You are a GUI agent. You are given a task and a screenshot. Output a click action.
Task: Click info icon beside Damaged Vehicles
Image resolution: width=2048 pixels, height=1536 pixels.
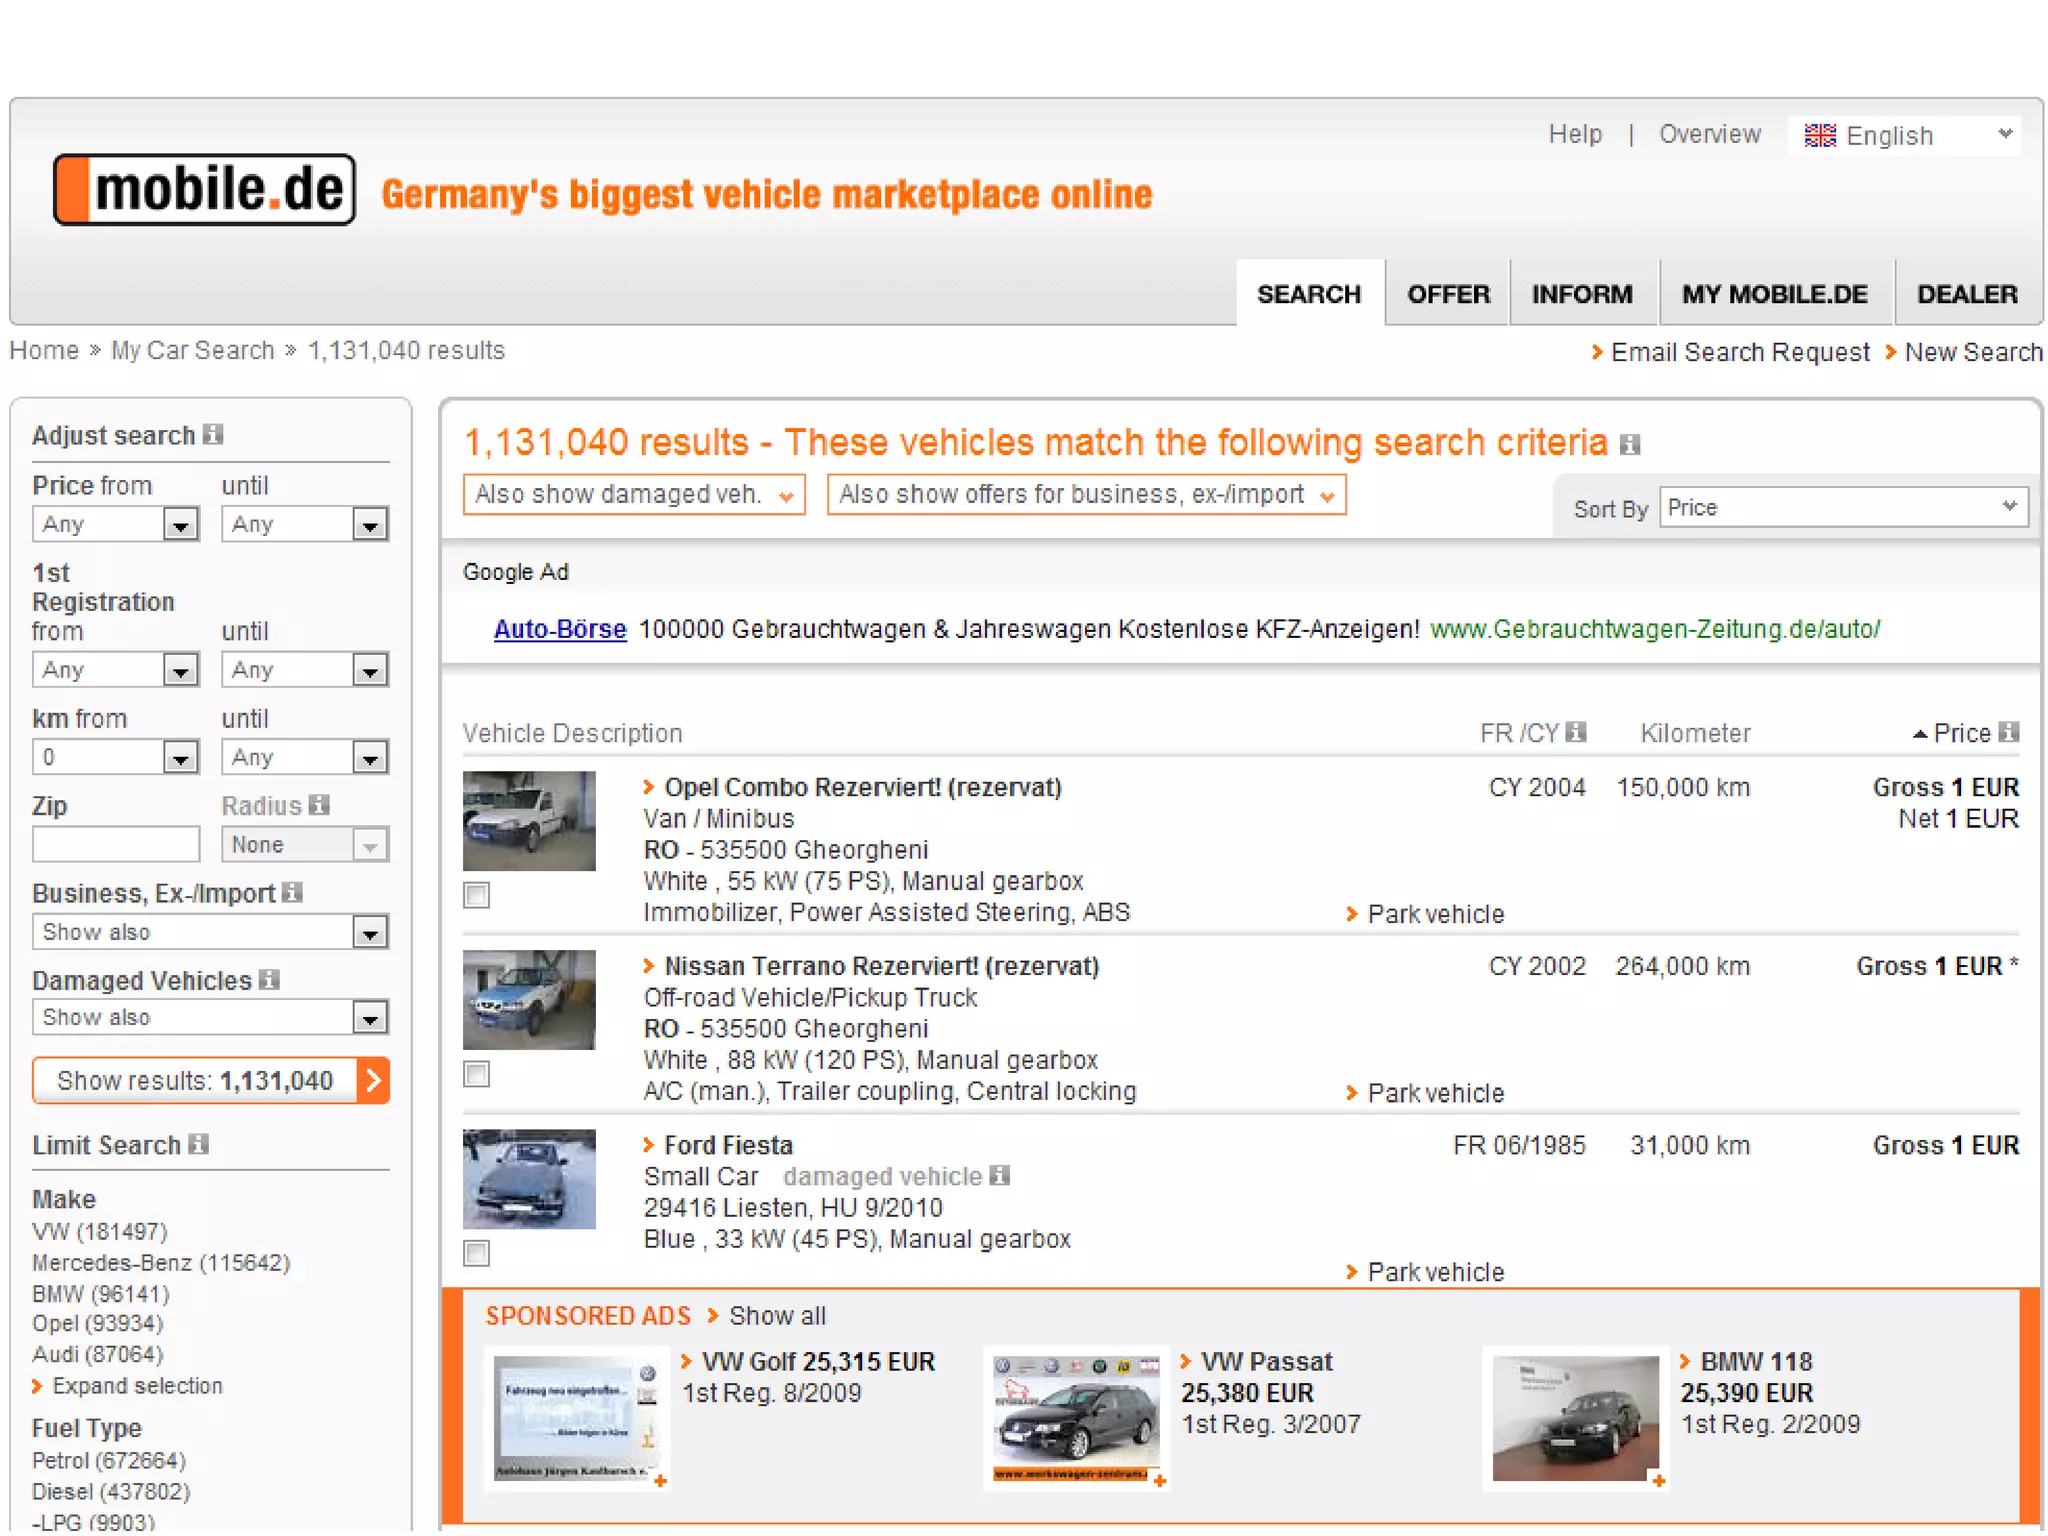point(269,979)
